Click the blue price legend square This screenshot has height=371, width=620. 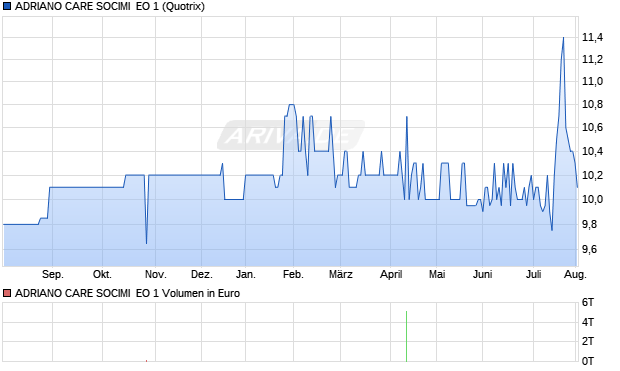point(7,6)
